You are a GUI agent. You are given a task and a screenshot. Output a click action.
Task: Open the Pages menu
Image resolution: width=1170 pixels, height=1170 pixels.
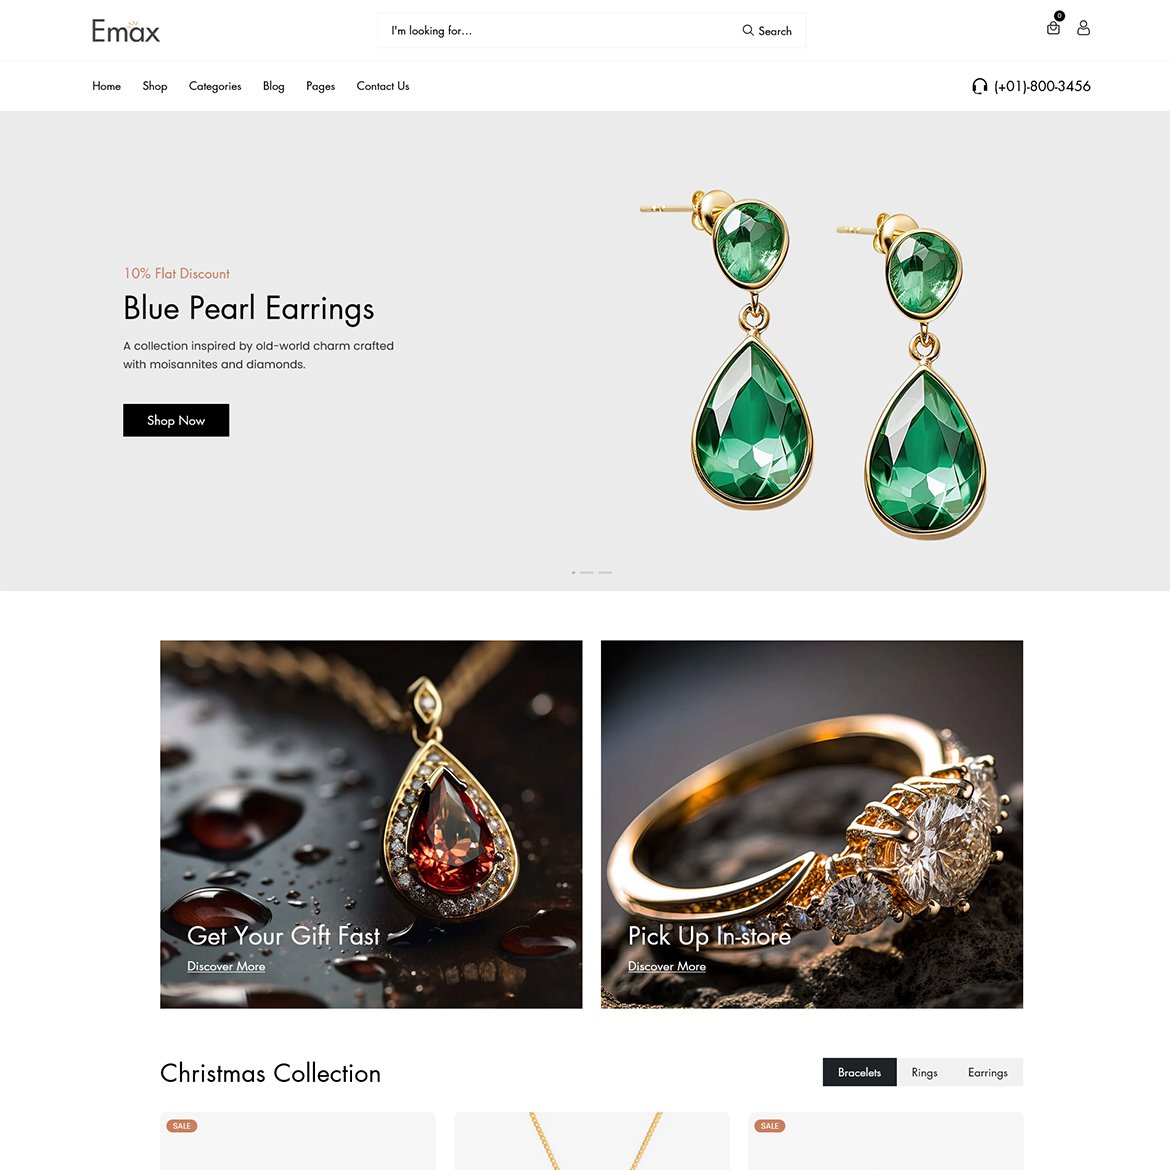[x=320, y=86]
